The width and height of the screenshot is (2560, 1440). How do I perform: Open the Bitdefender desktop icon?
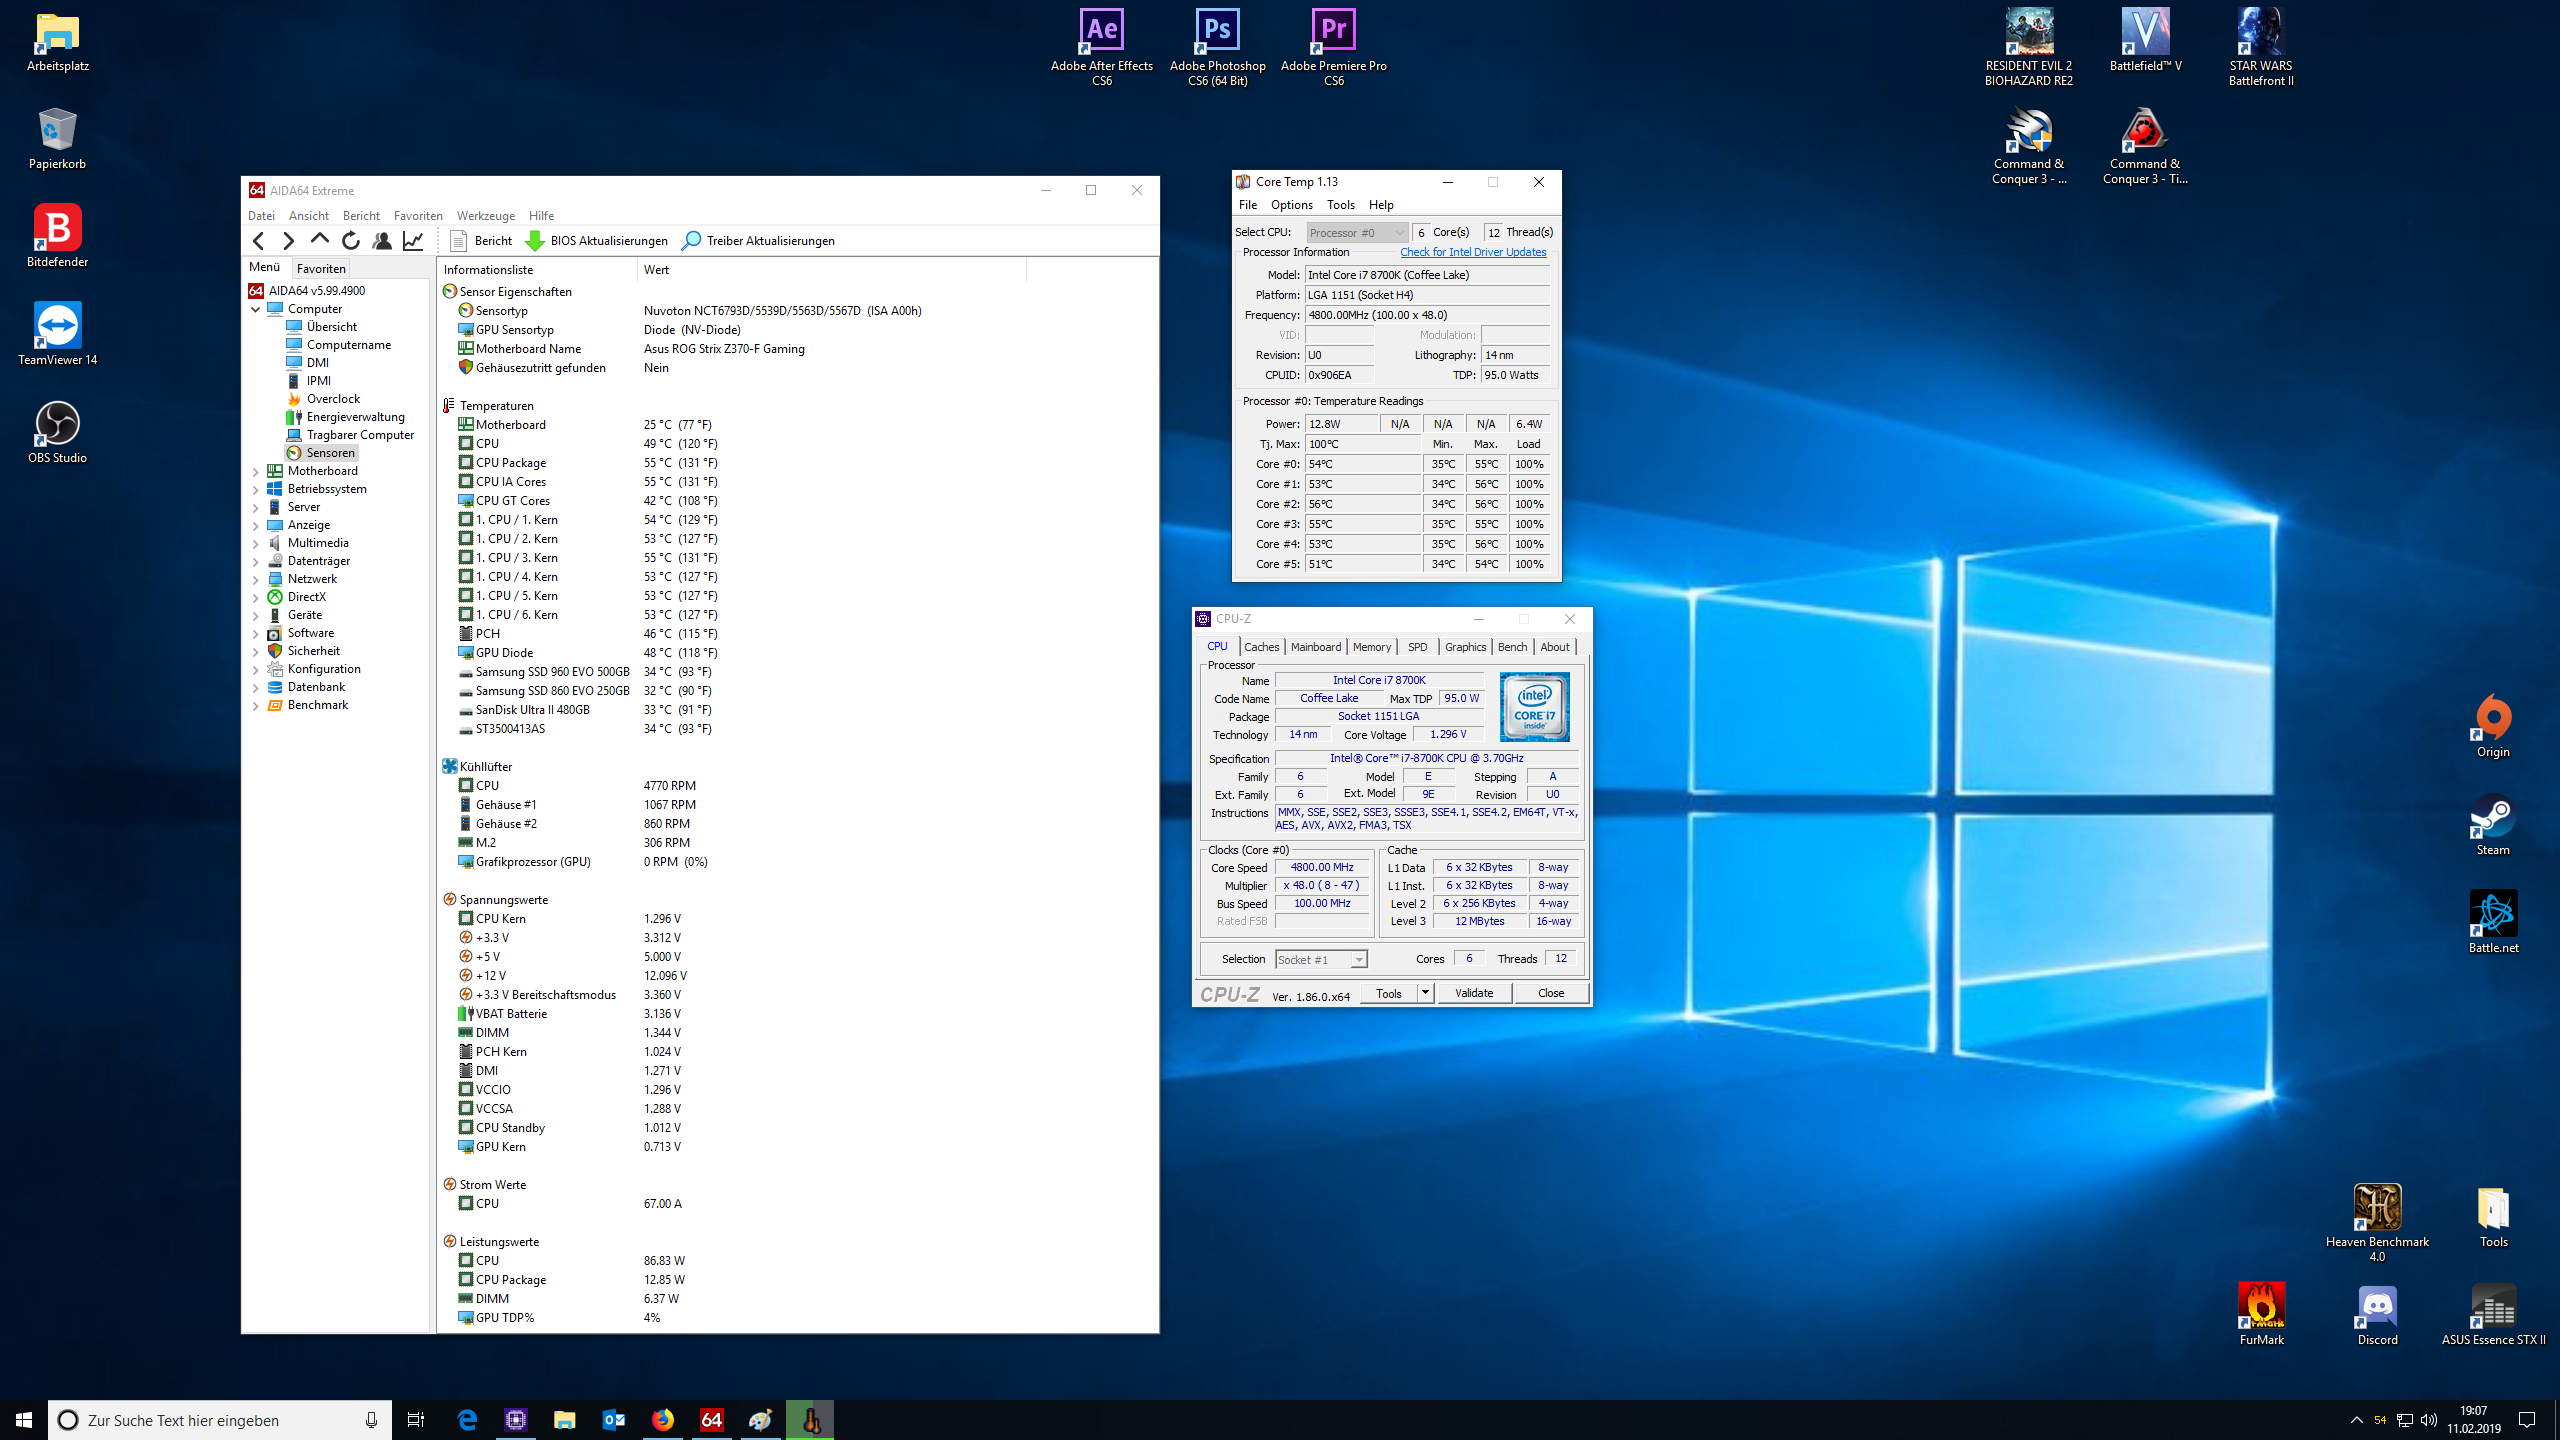click(57, 236)
